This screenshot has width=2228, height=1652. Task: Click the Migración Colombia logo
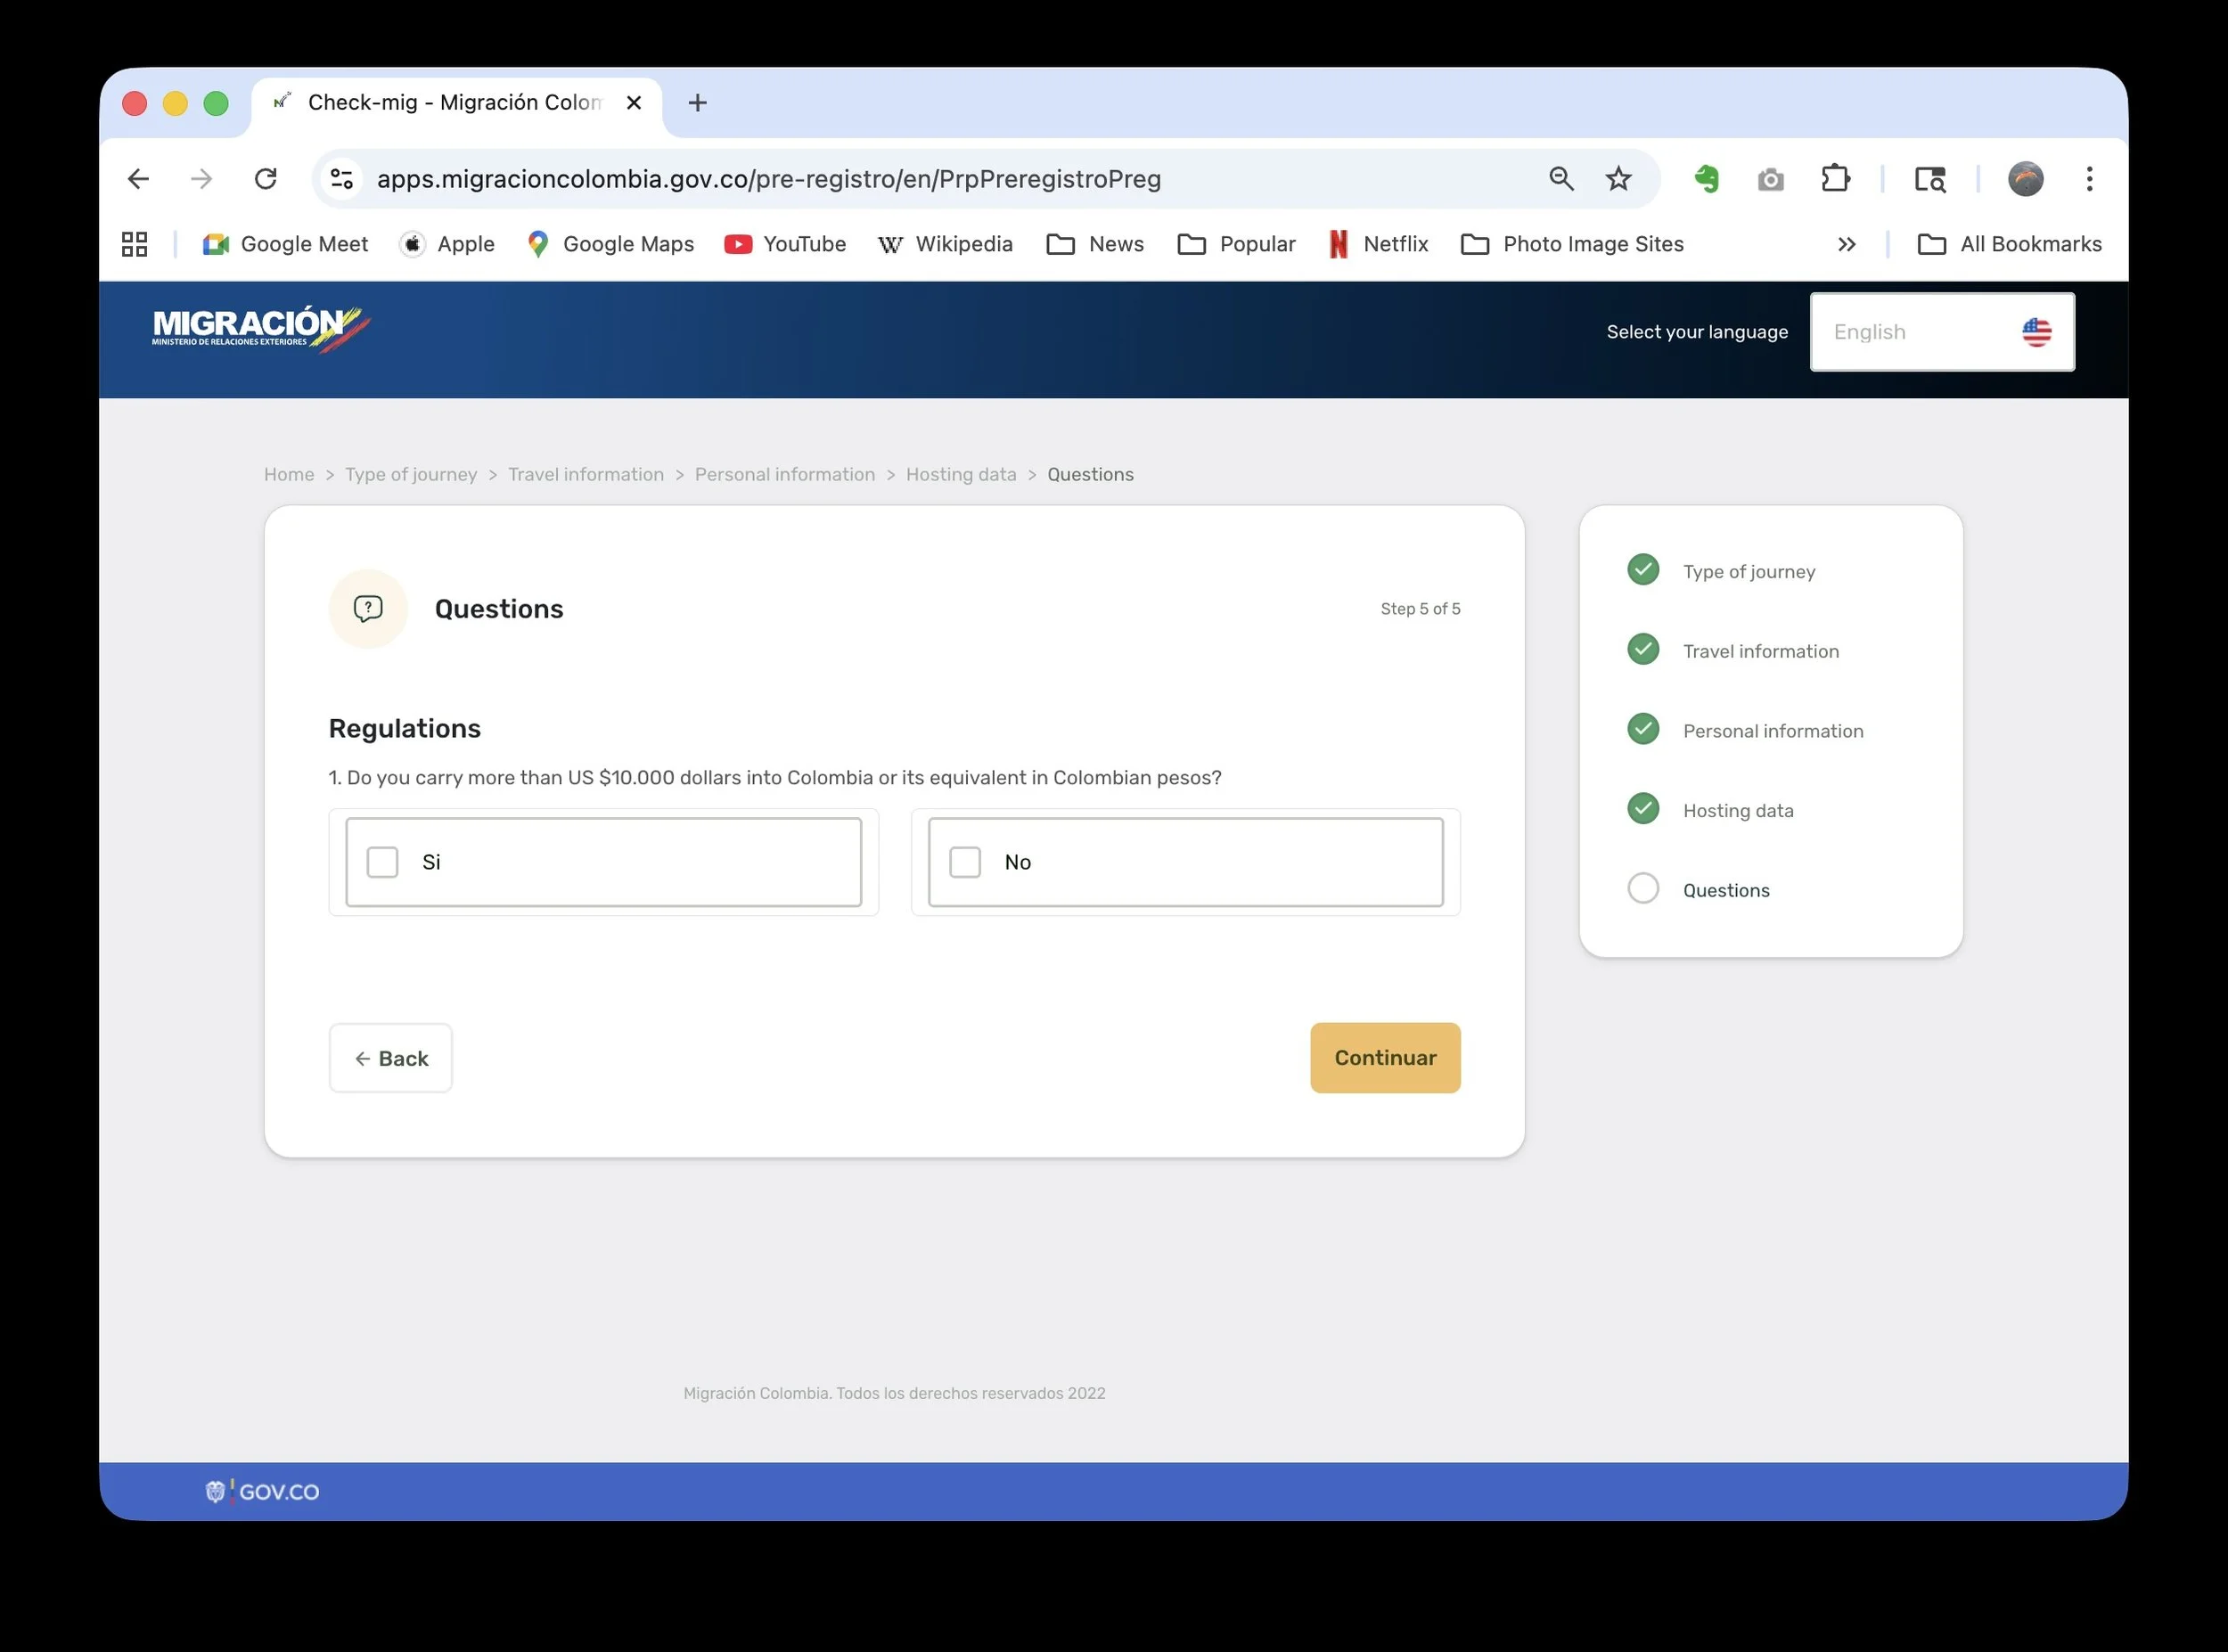[260, 330]
